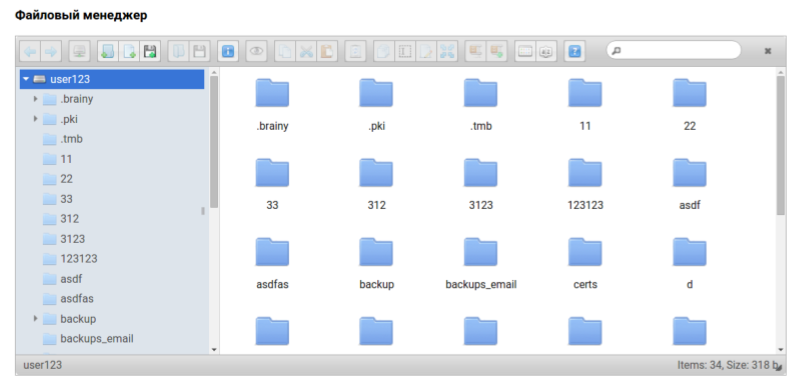Click the Upload files floppy icon
Image resolution: width=791 pixels, height=379 pixels.
pos(150,51)
